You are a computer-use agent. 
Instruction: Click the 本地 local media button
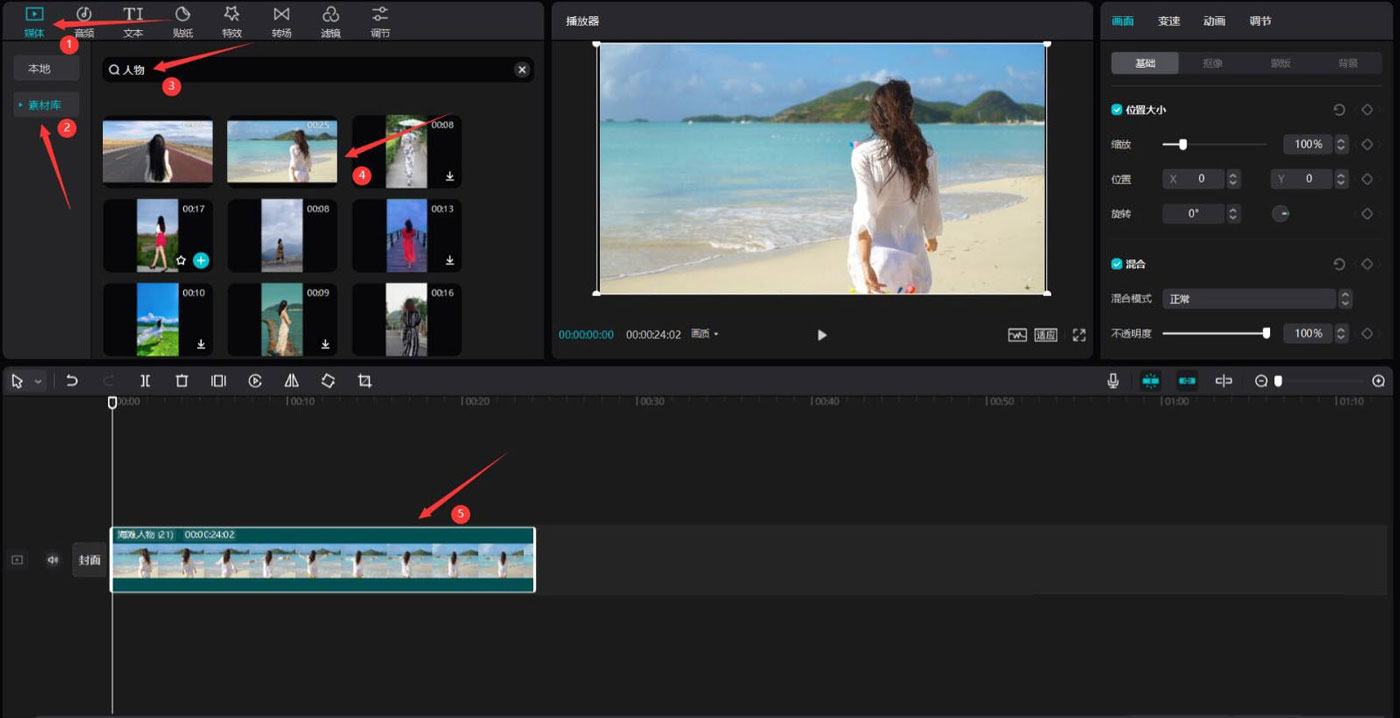point(39,69)
